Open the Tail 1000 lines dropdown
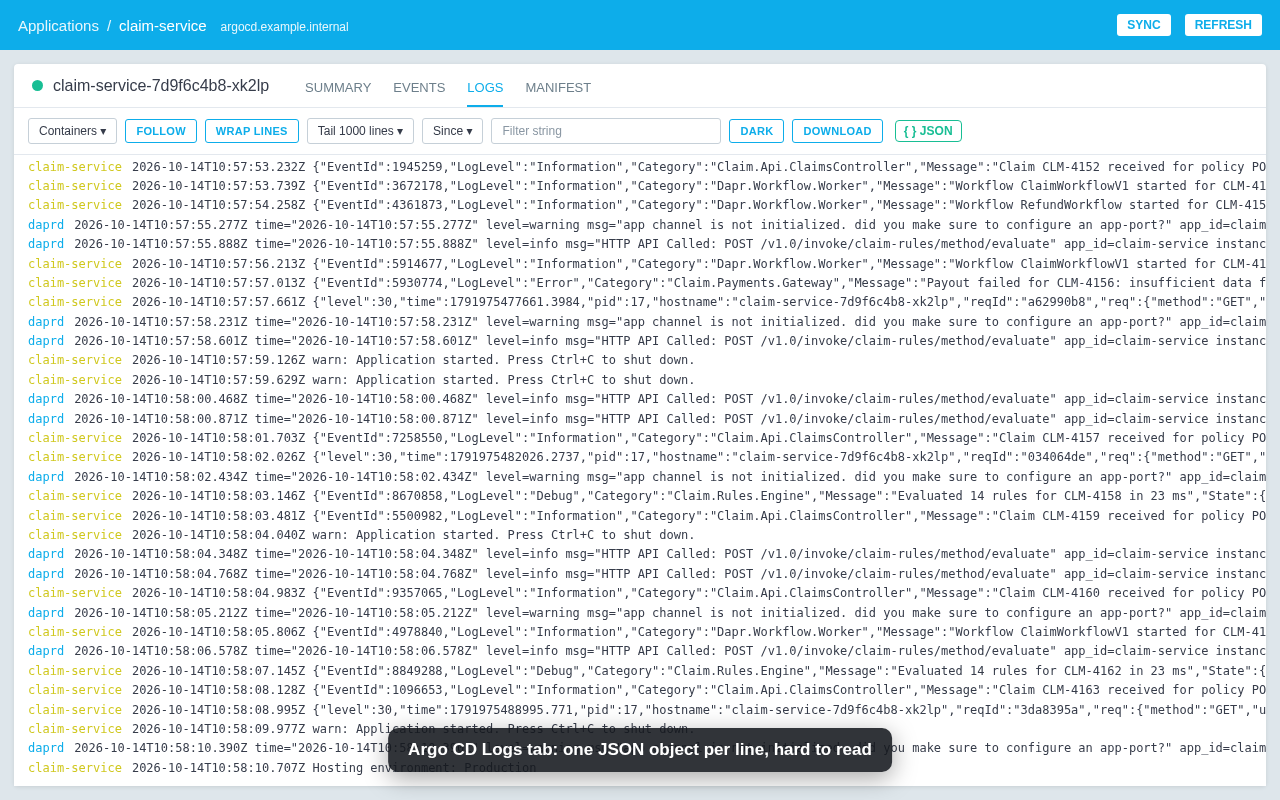The width and height of the screenshot is (1280, 800). [360, 131]
